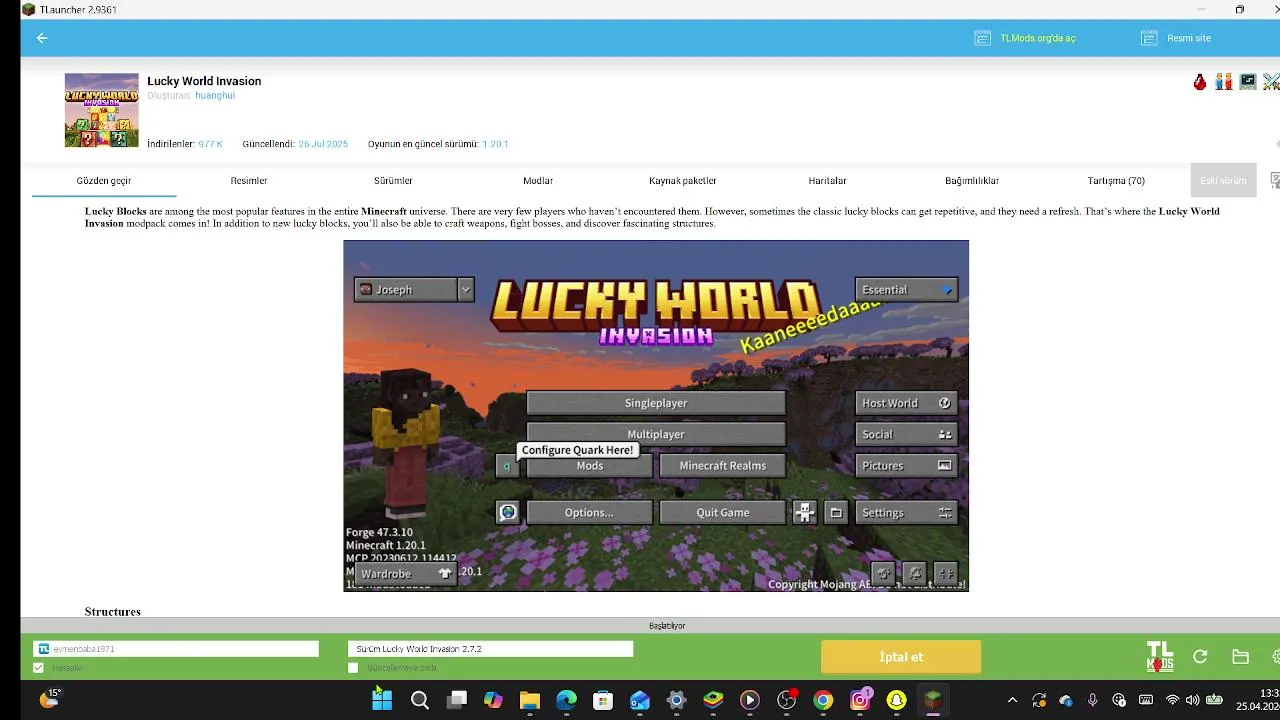This screenshot has height=720, width=1280.
Task: Open the account selector eymenbaba1871
Action: coord(176,649)
